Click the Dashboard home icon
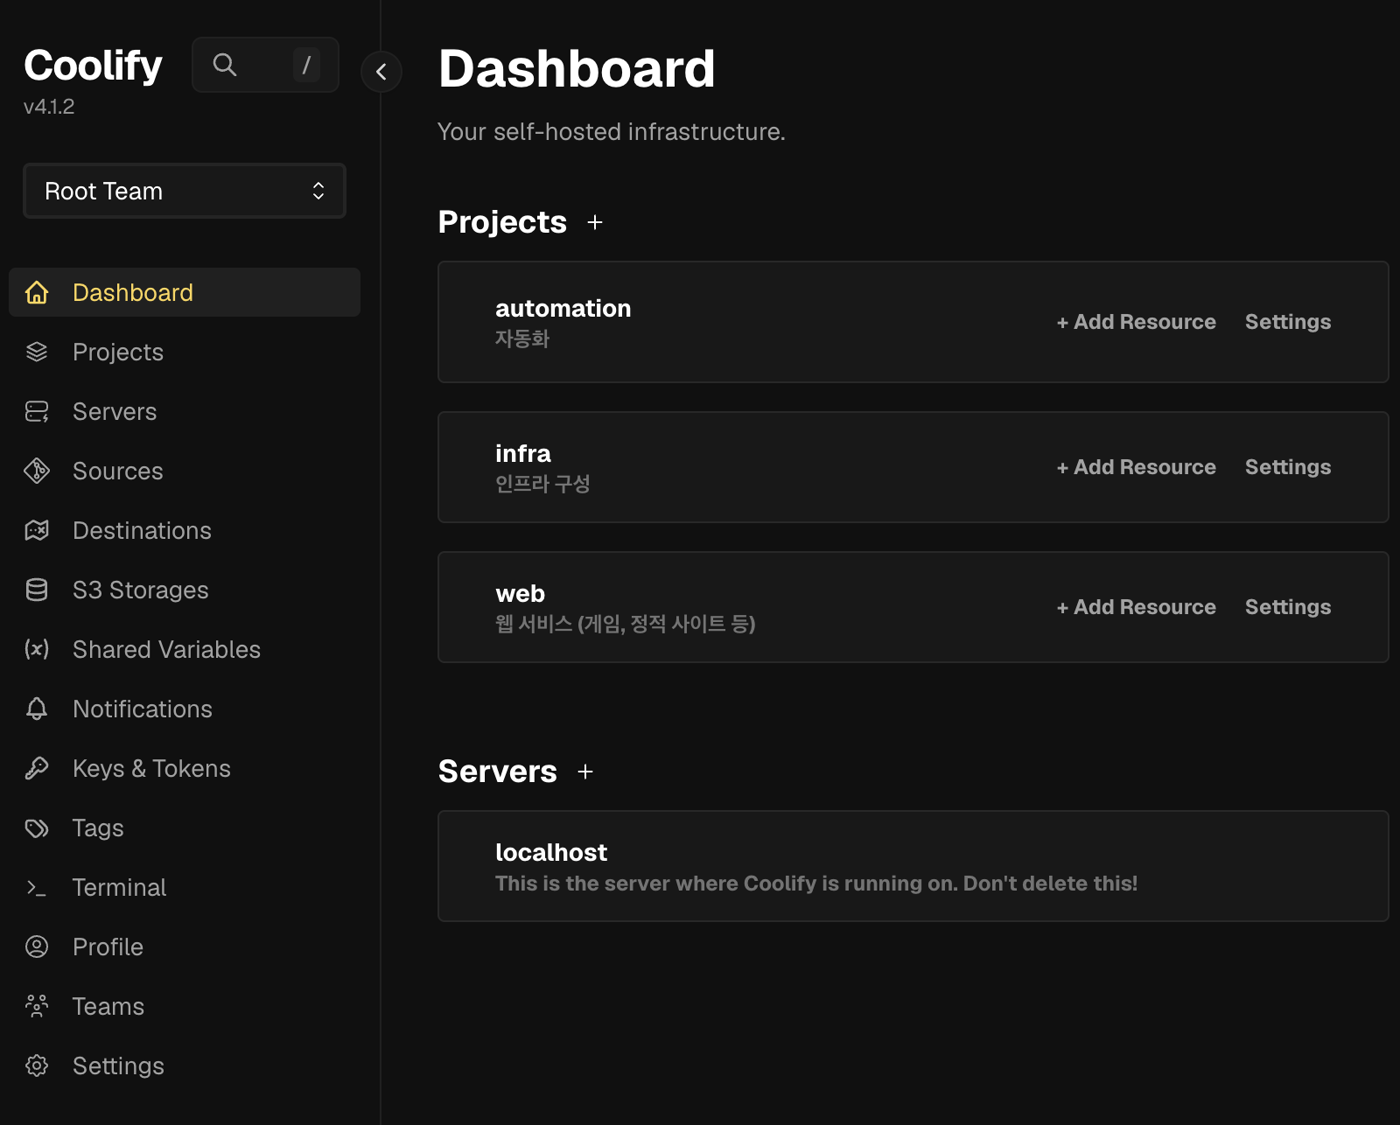1400x1125 pixels. (x=37, y=292)
